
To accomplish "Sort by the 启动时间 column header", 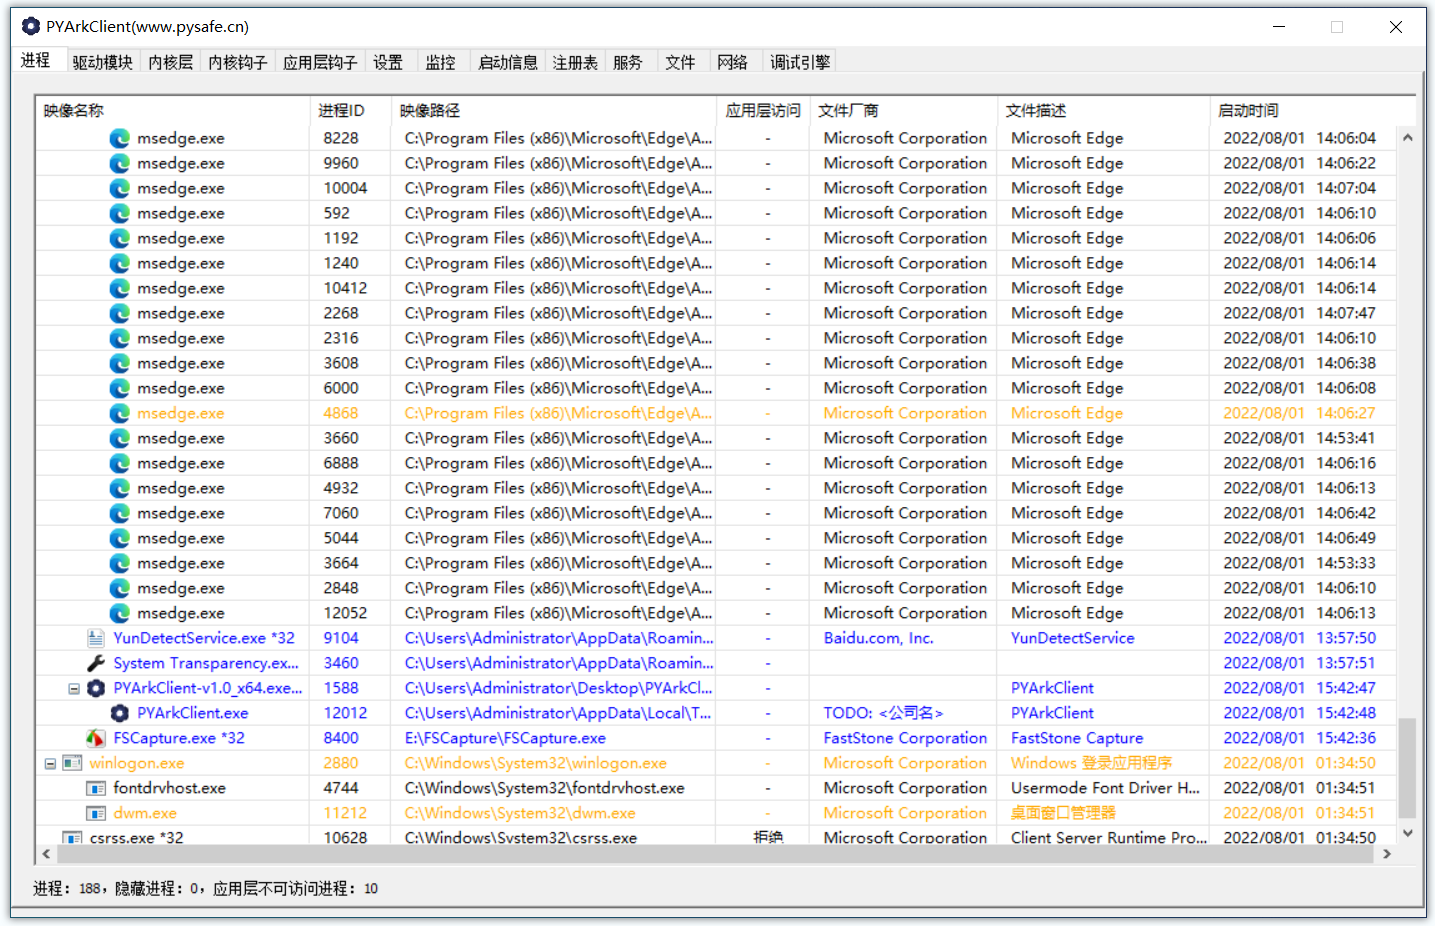I will click(x=1248, y=110).
